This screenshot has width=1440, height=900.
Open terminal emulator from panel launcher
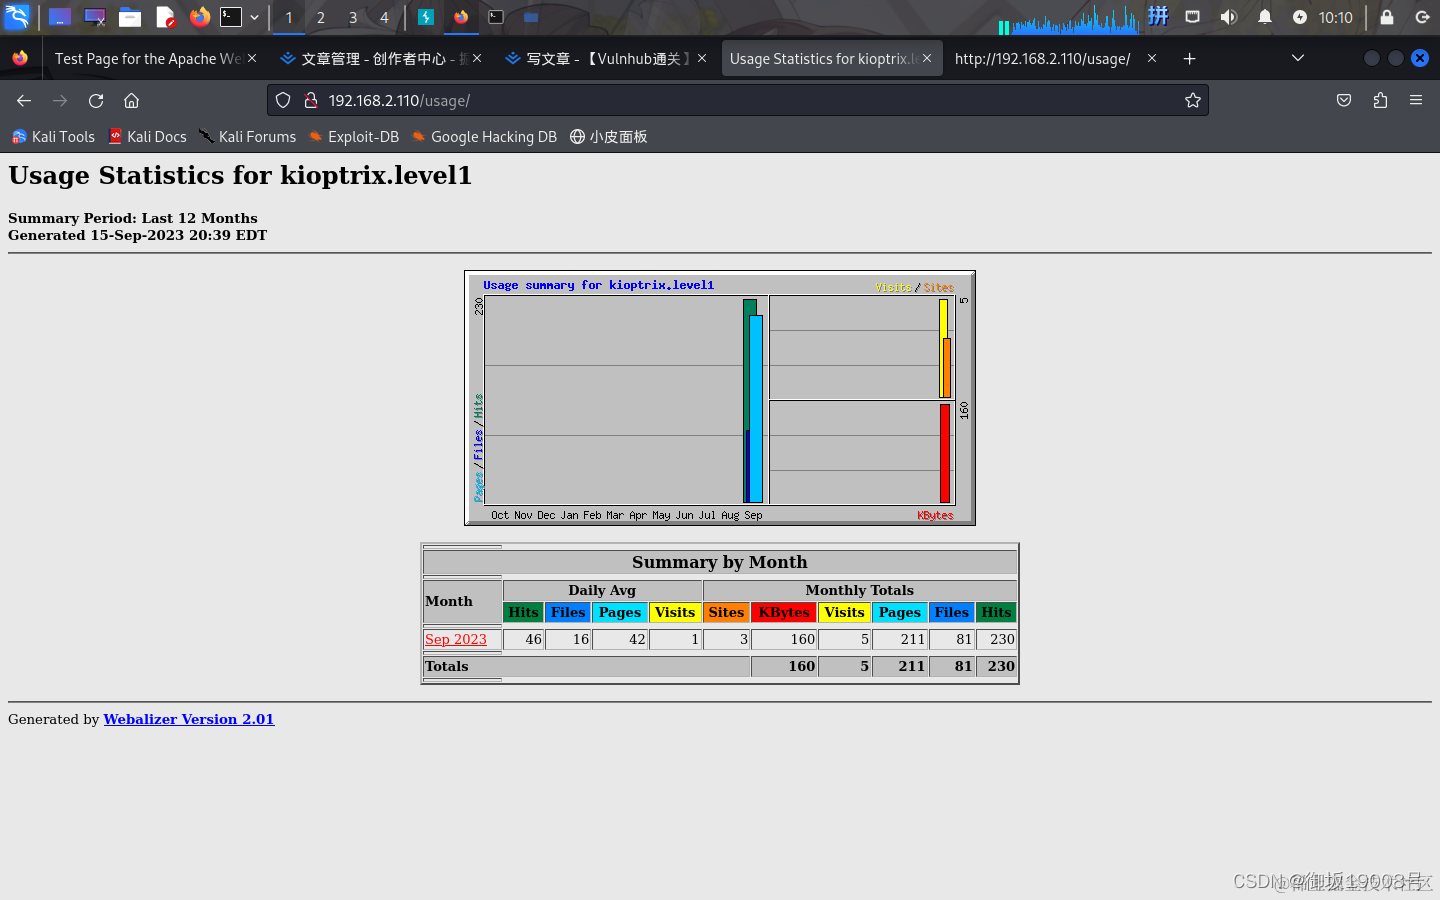(231, 17)
